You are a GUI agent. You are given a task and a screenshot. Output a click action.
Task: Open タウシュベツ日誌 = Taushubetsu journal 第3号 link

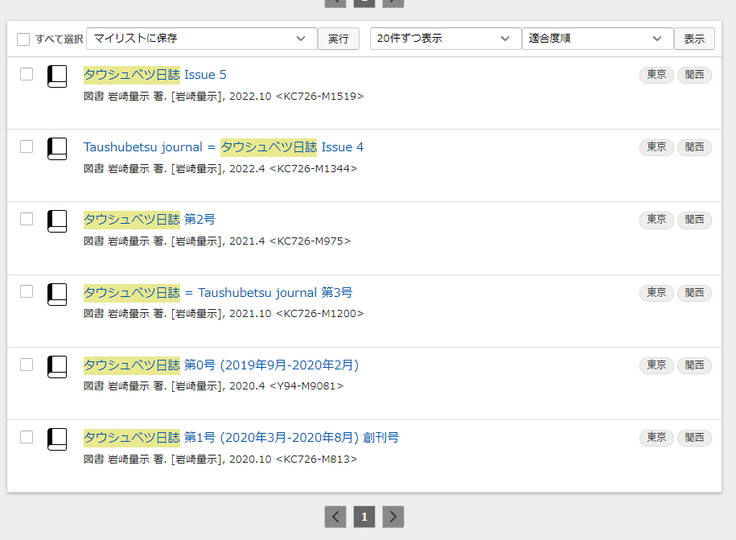217,292
